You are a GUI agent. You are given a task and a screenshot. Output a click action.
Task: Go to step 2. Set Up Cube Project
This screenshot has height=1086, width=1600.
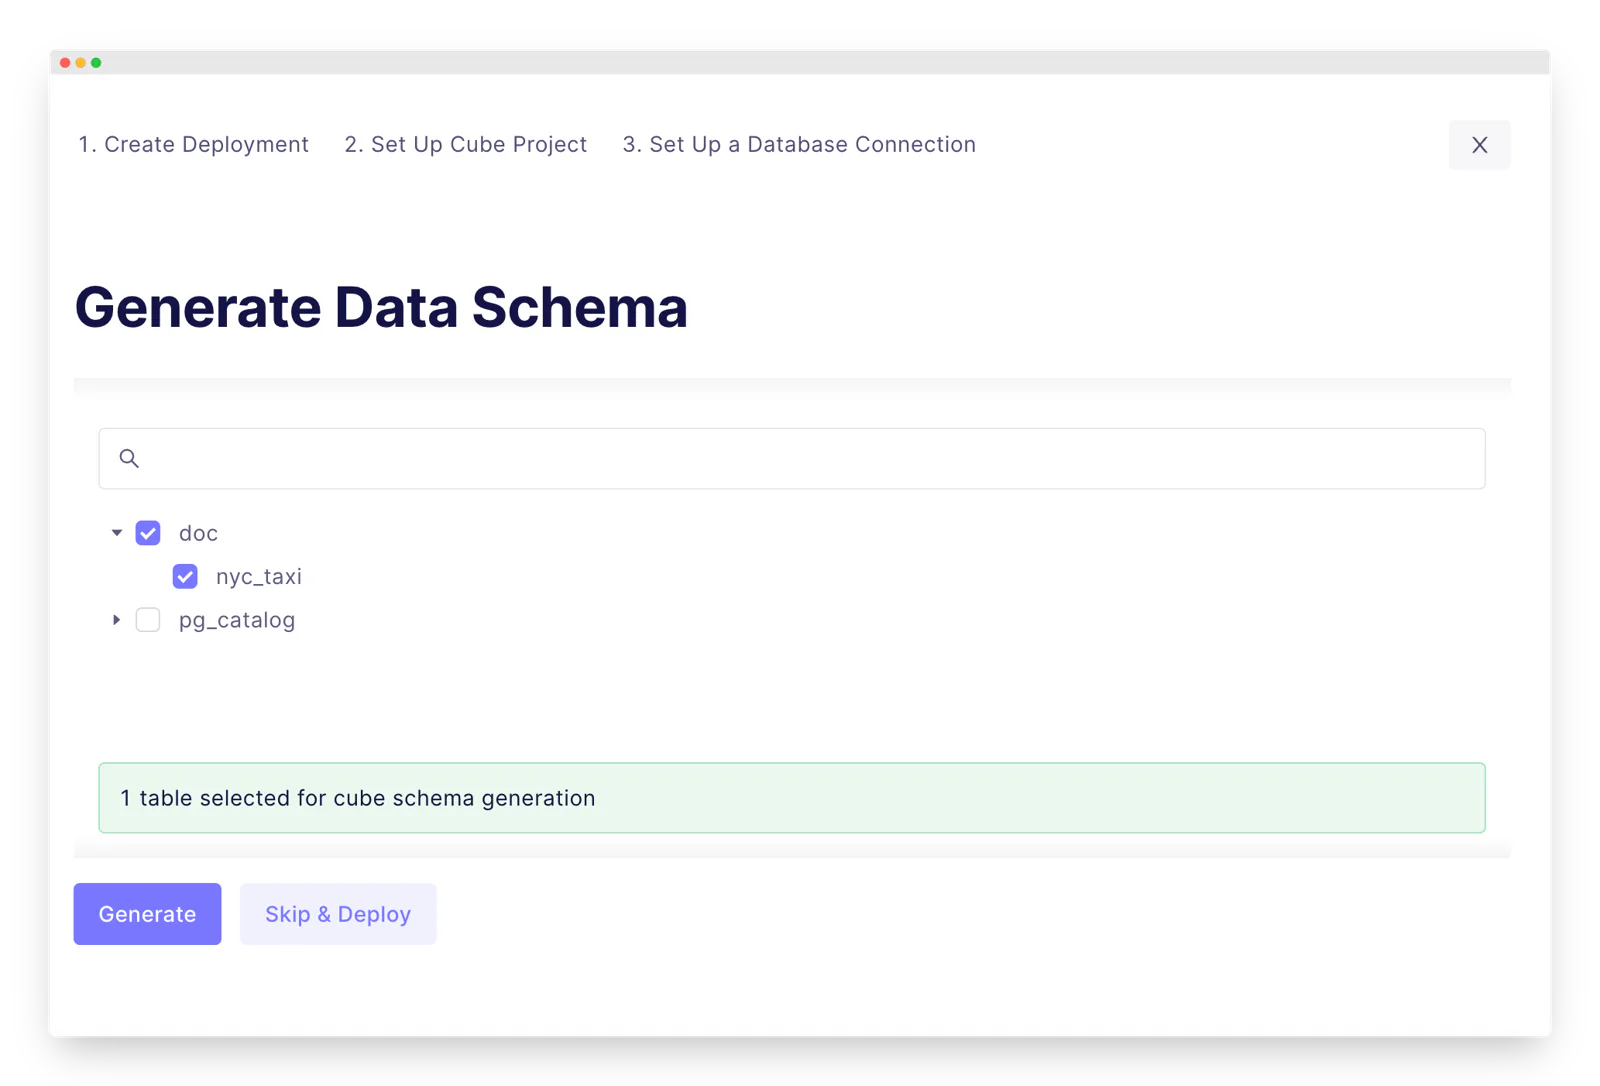coord(466,144)
